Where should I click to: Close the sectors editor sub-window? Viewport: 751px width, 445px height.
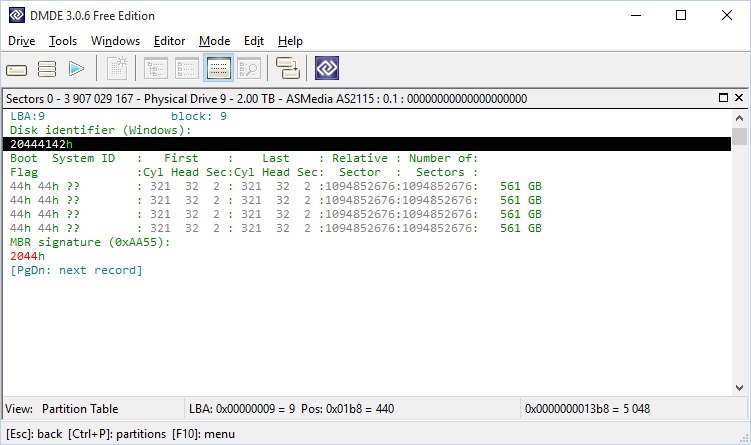739,98
